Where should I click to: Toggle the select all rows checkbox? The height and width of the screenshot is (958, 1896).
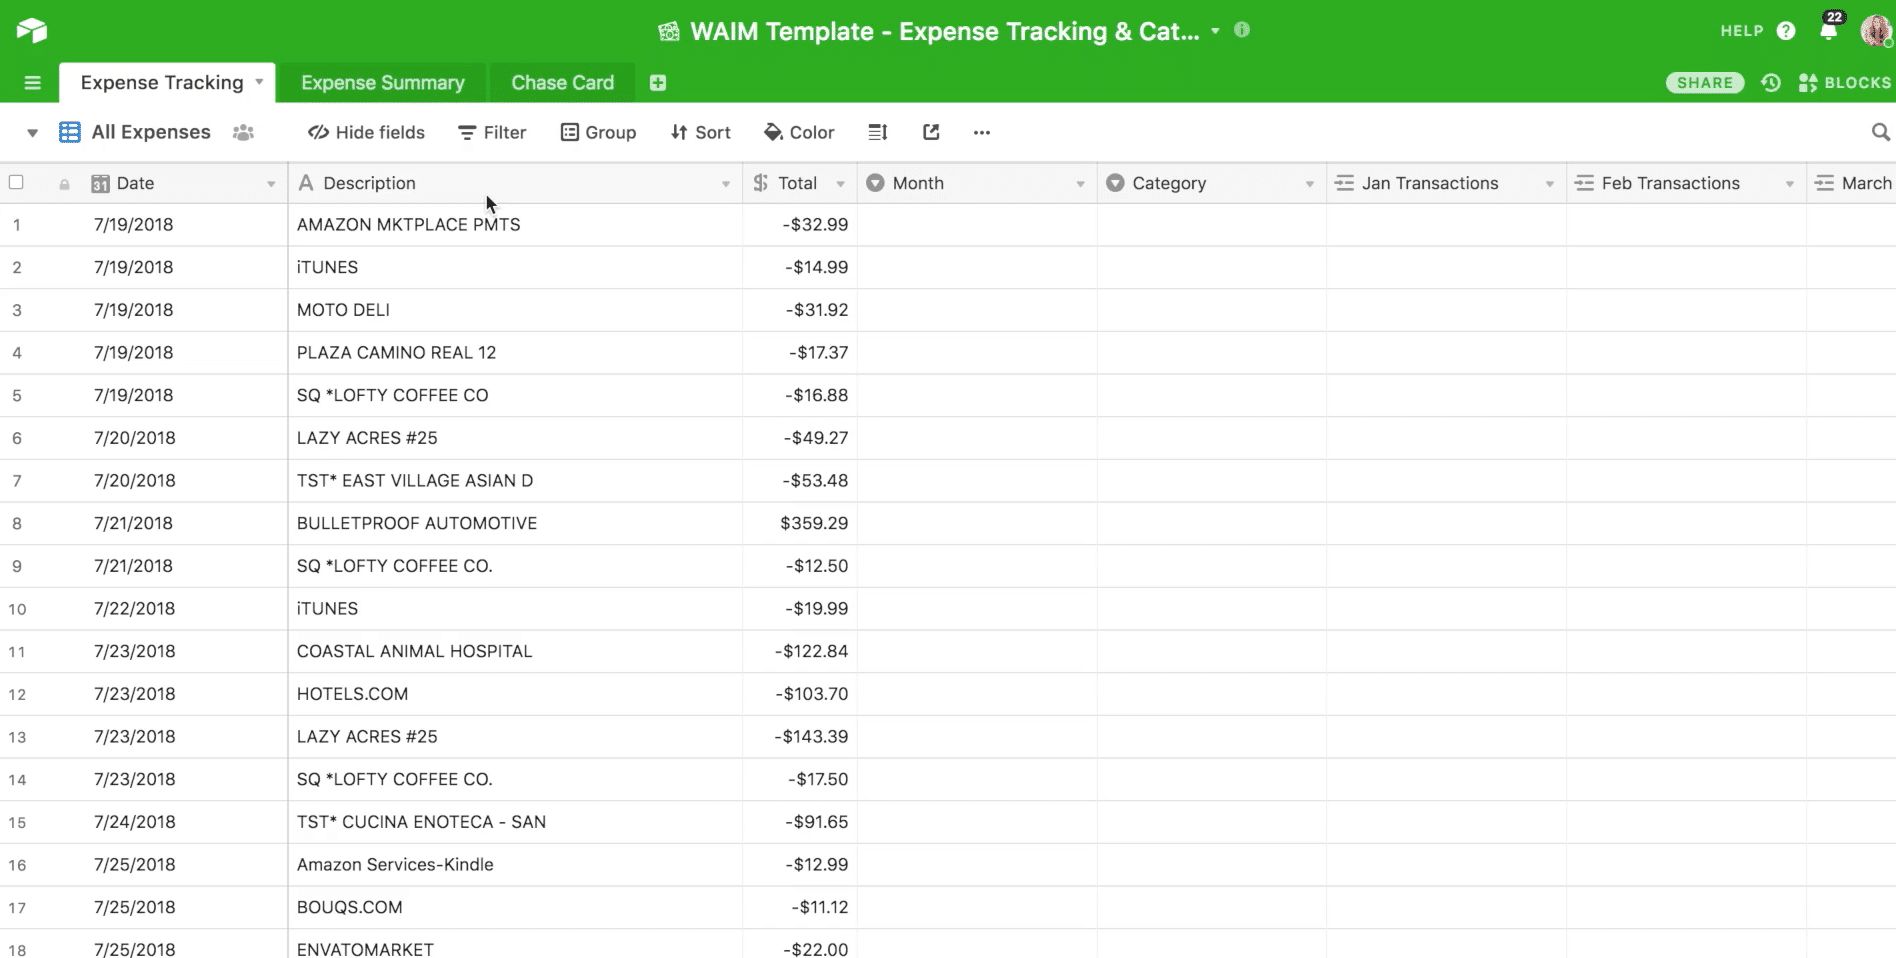16,182
